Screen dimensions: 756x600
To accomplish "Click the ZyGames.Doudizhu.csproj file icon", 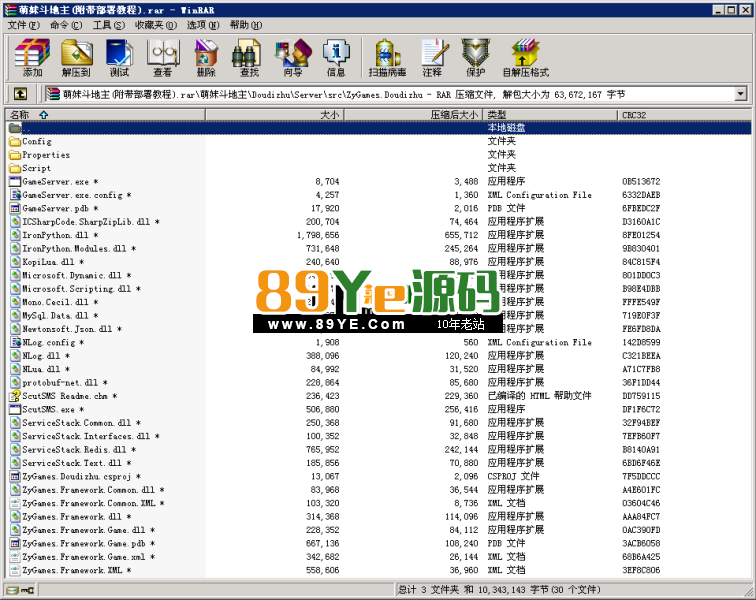I will 15,477.
